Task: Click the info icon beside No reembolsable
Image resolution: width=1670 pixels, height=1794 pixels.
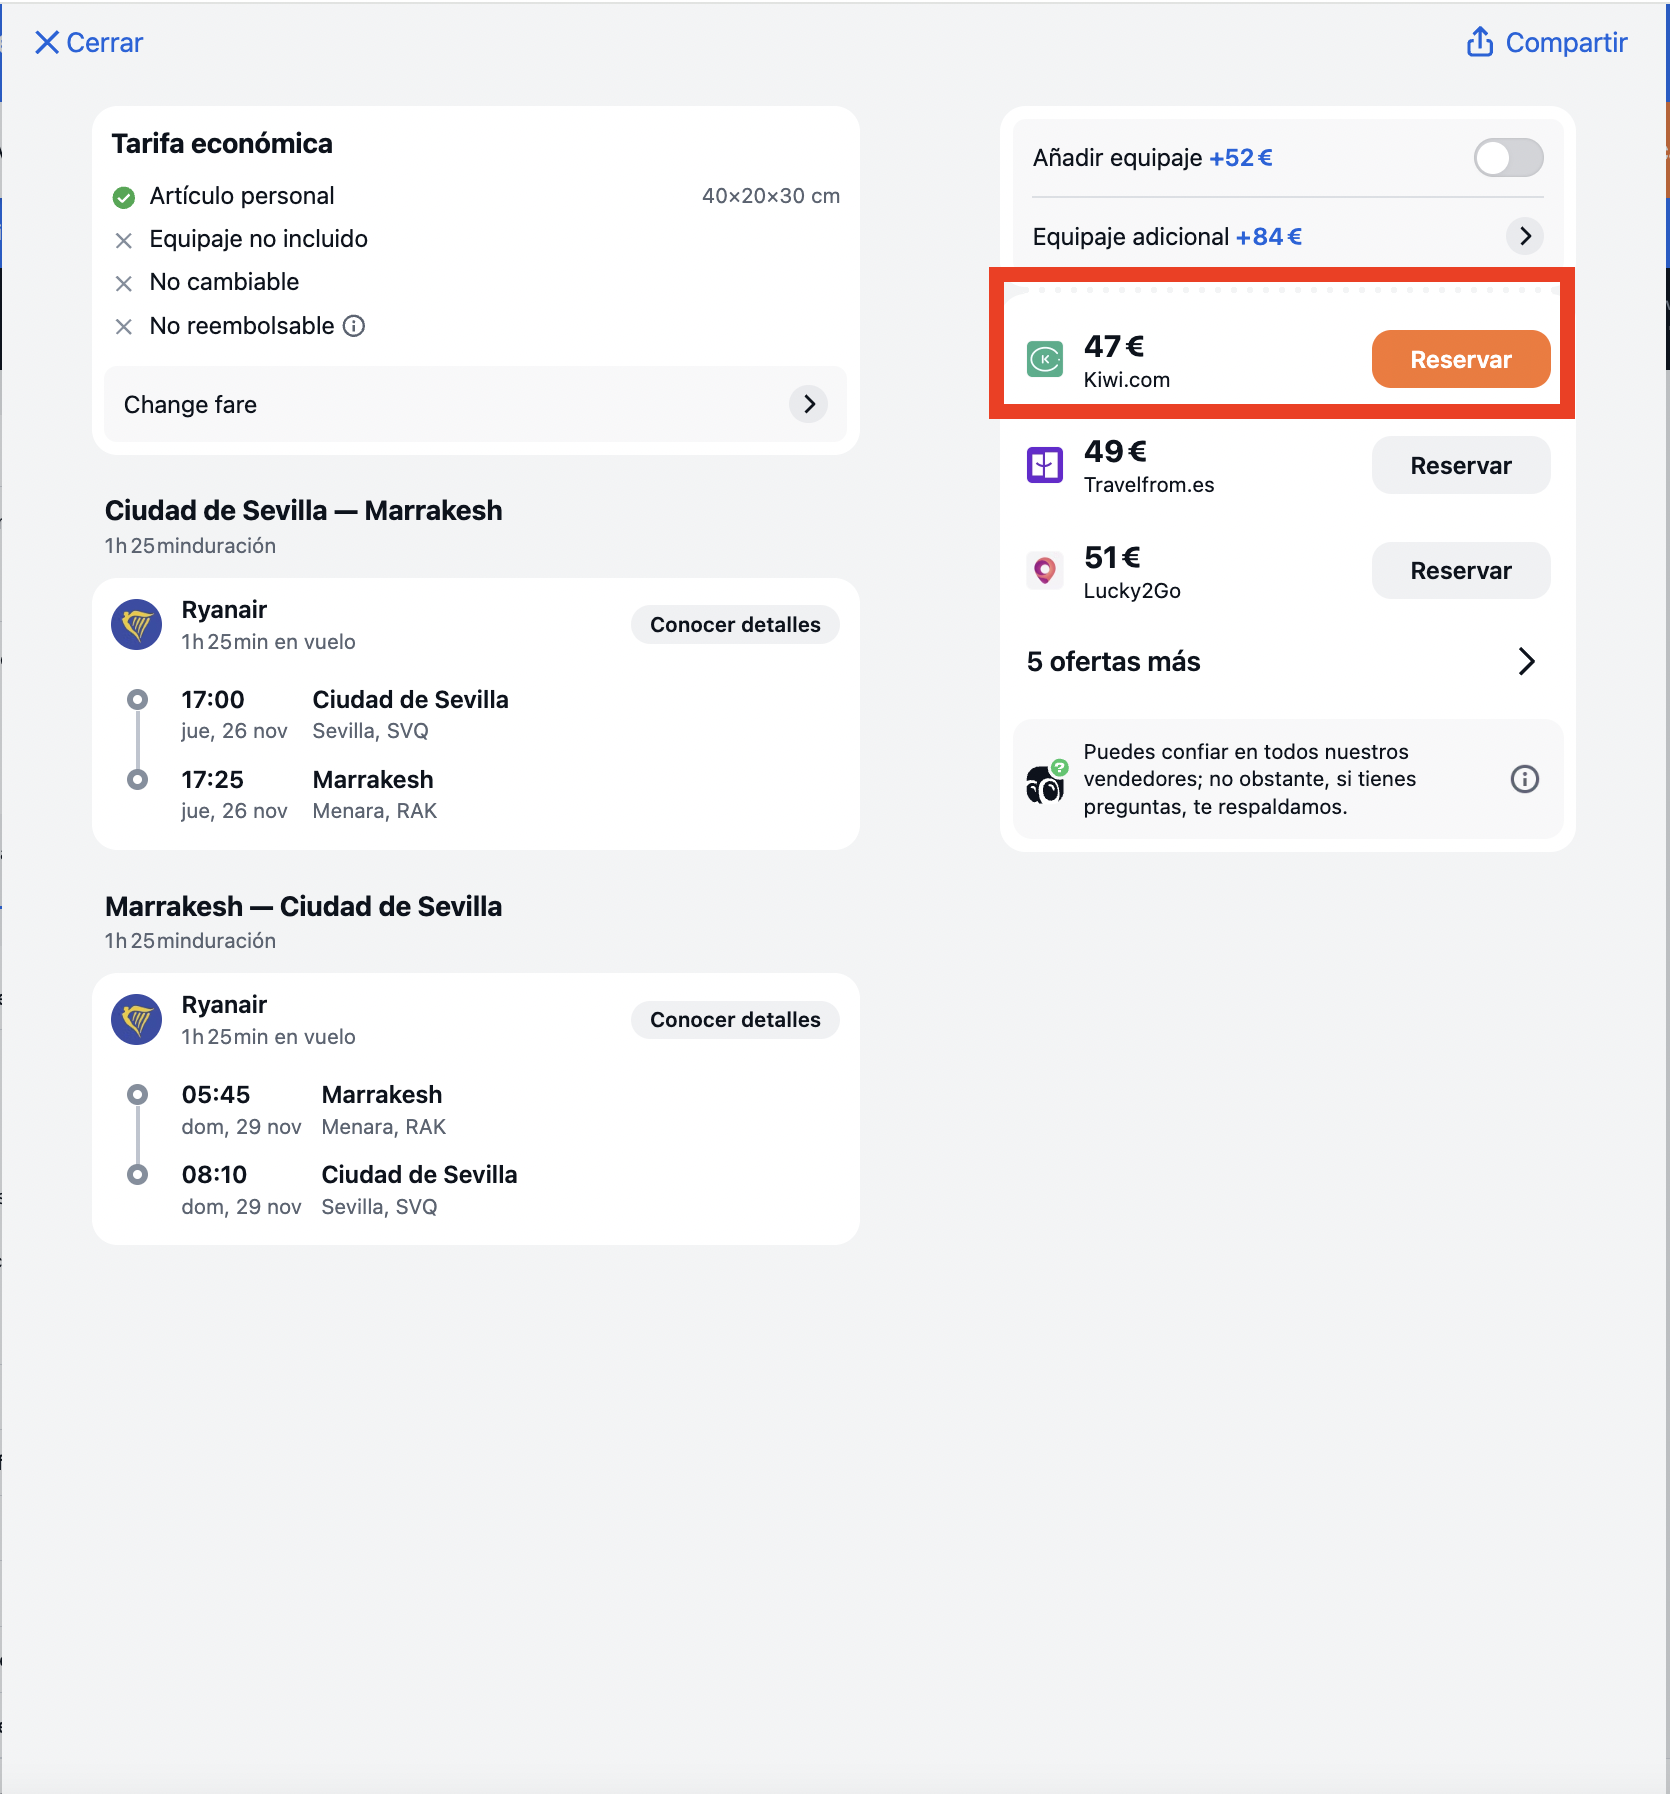Action: click(354, 326)
